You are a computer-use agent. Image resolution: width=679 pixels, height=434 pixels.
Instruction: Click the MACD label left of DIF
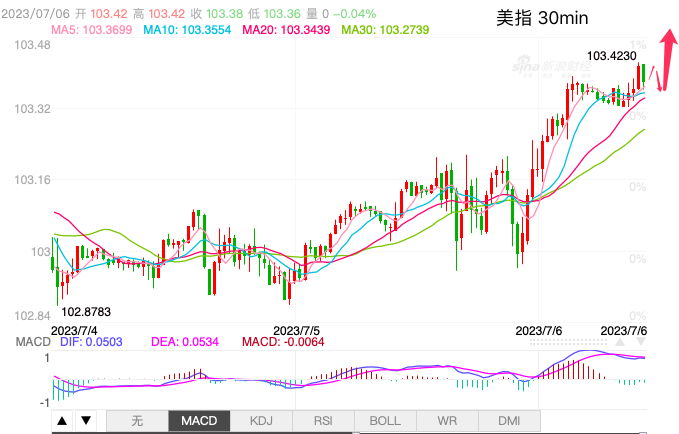(33, 342)
